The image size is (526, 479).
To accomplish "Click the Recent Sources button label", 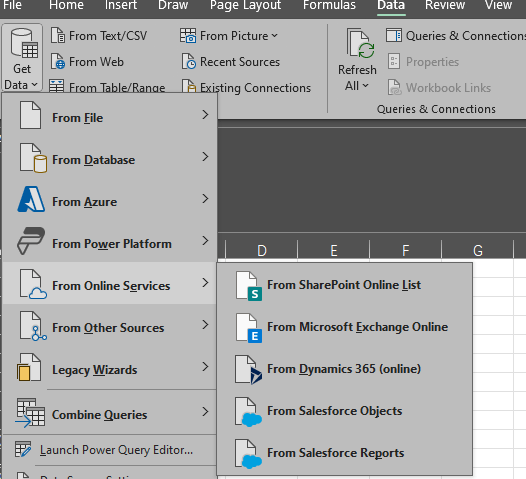I will pos(240,62).
